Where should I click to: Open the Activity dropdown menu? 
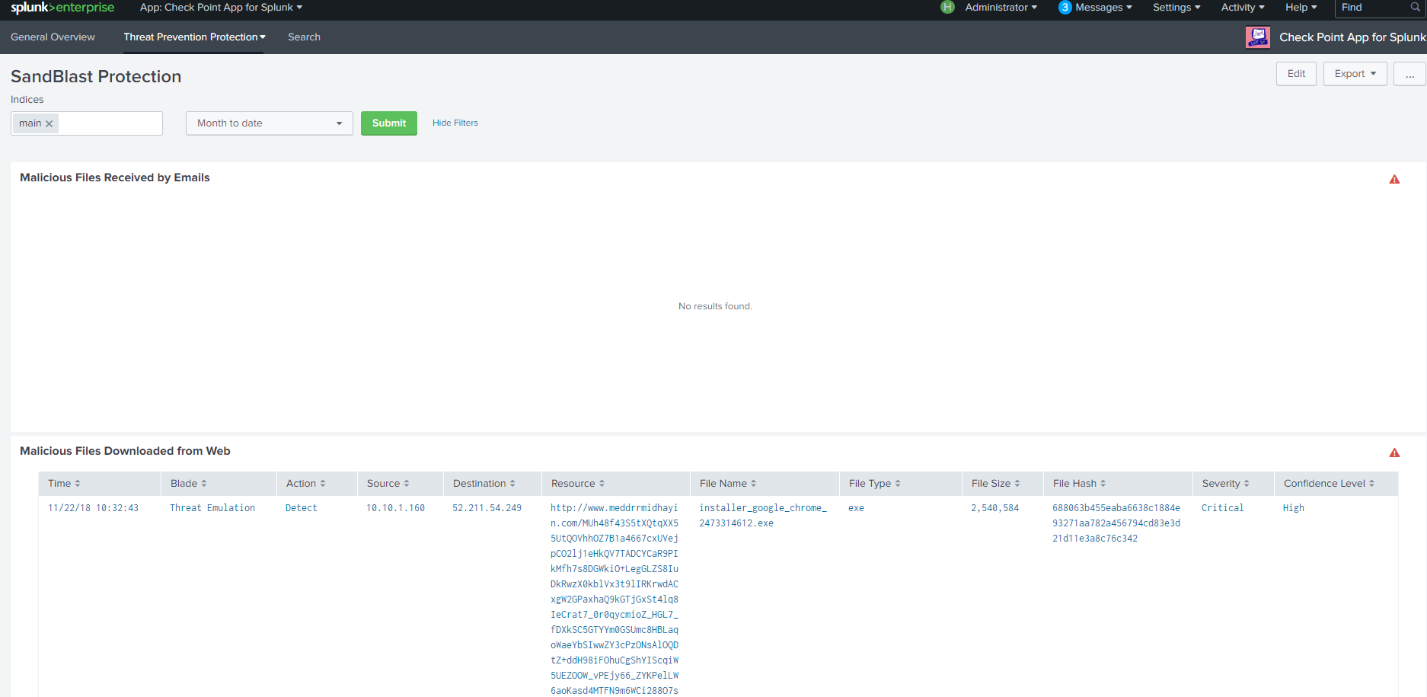(1243, 7)
